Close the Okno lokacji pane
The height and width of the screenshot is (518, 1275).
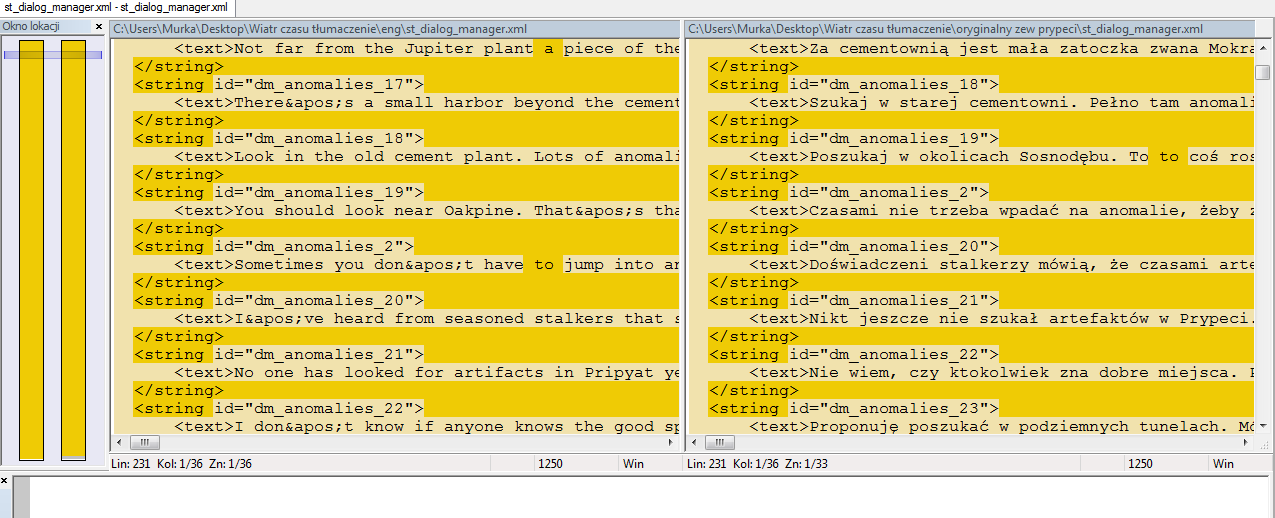click(99, 27)
